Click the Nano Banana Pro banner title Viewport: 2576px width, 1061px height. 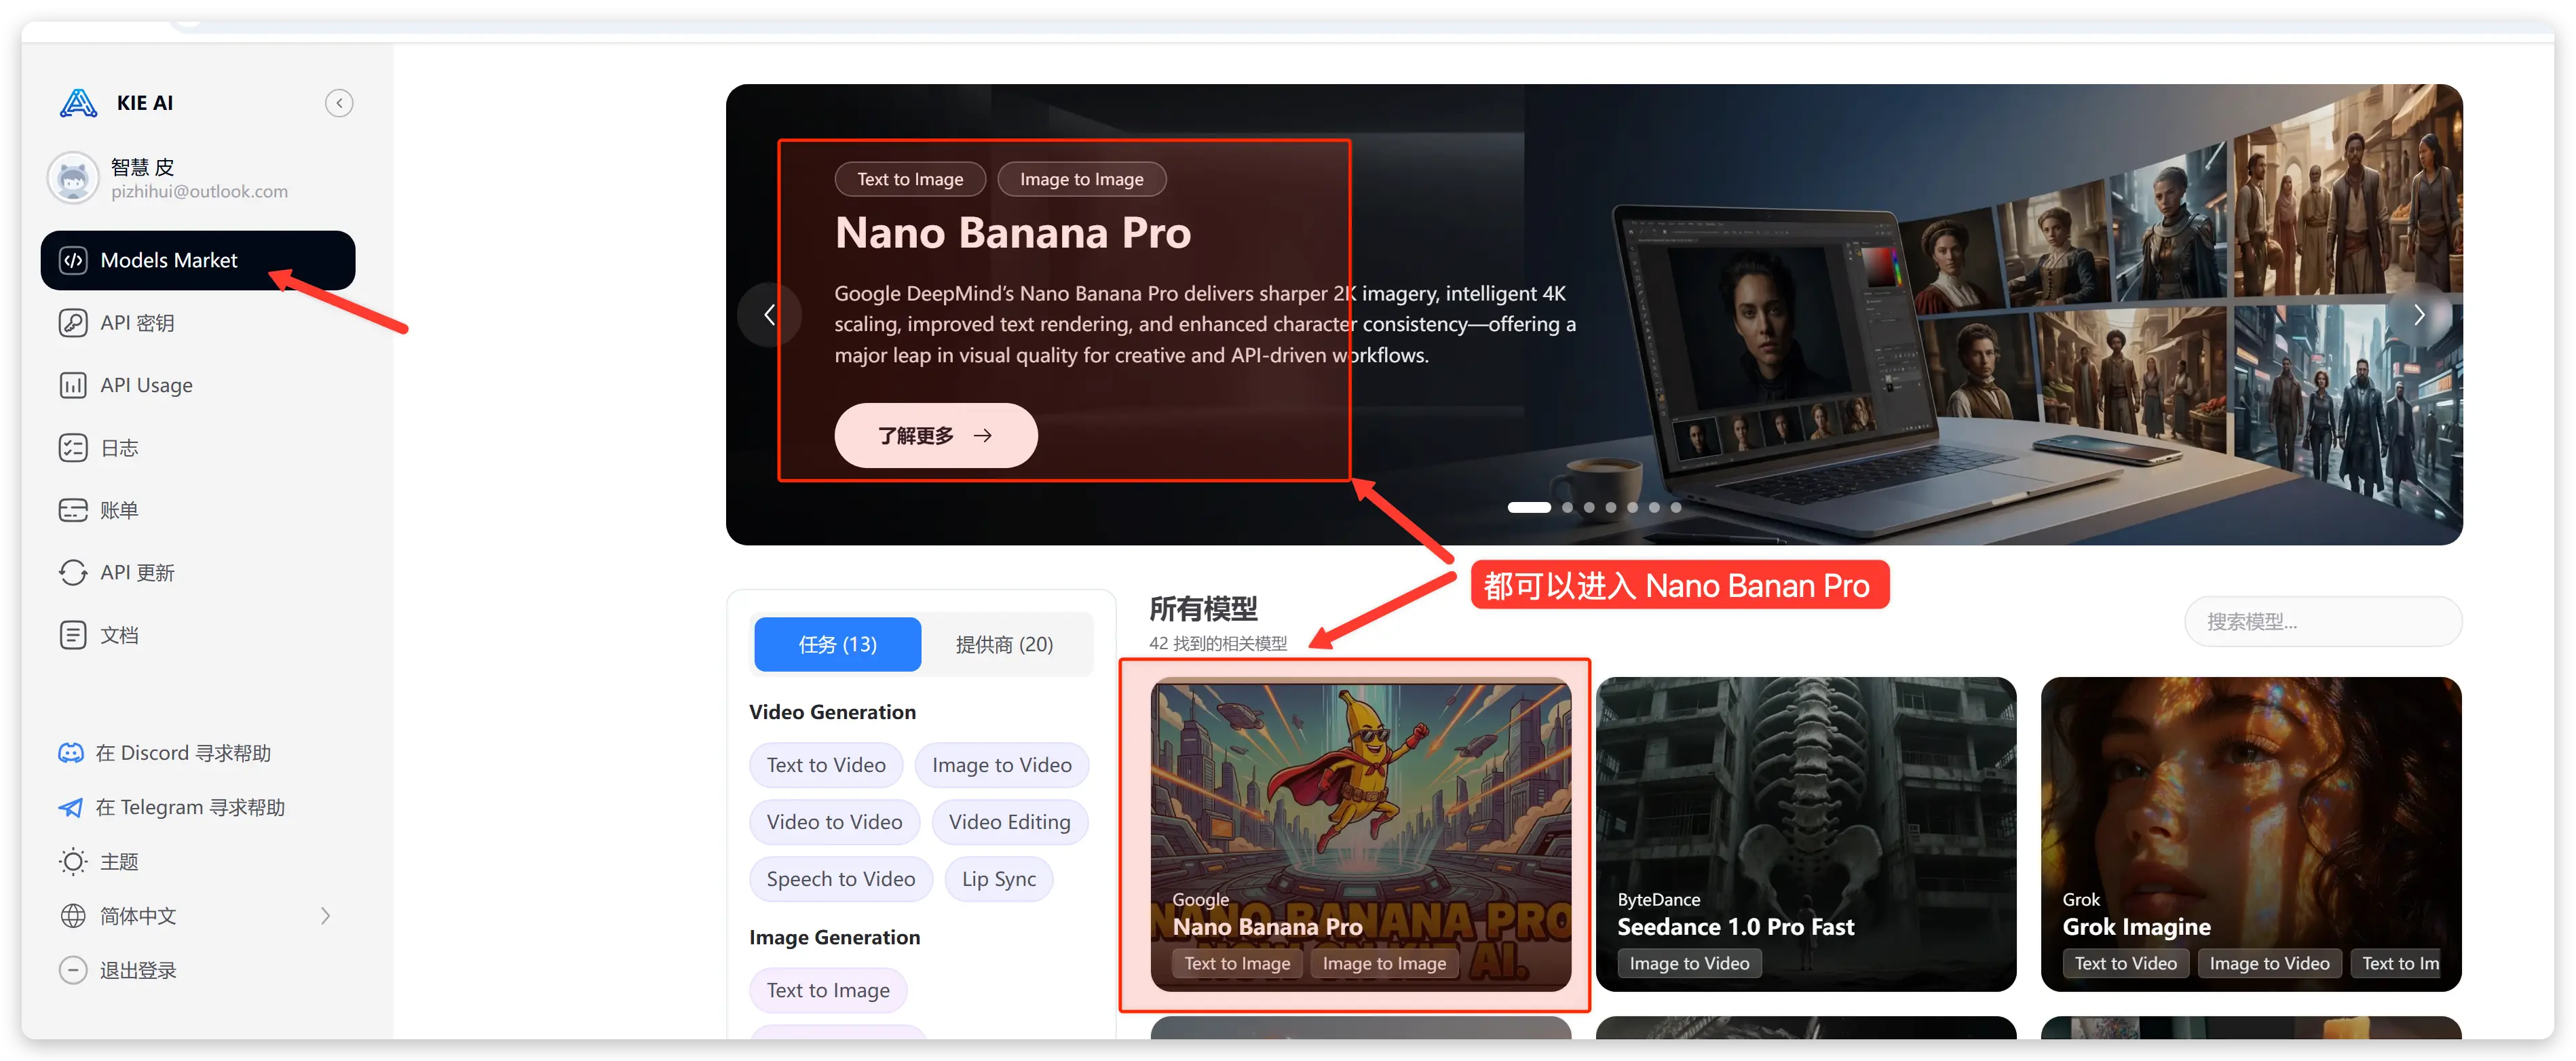(x=1012, y=234)
